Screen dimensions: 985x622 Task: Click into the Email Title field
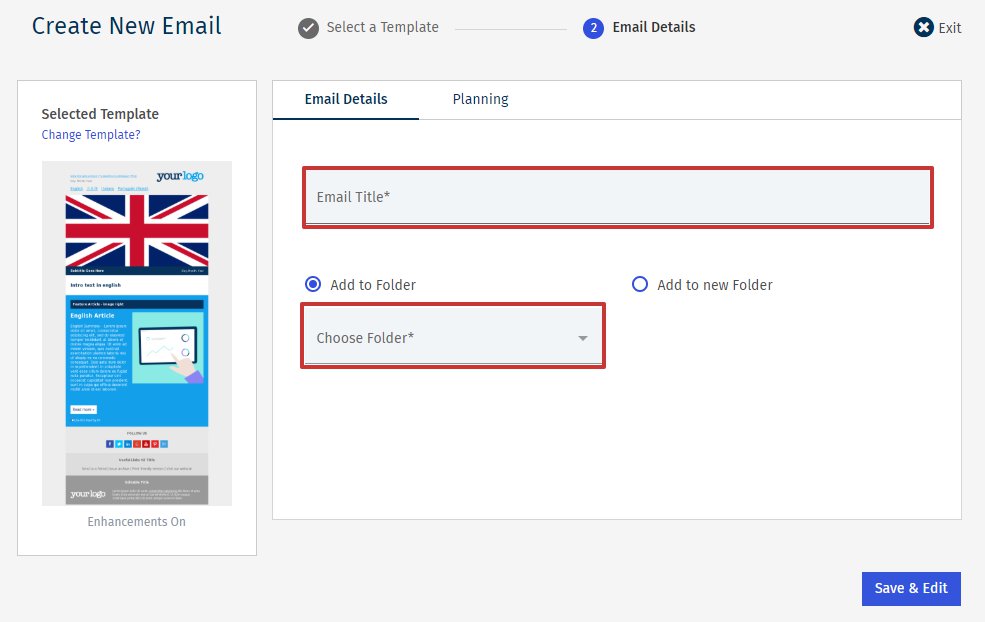point(618,197)
